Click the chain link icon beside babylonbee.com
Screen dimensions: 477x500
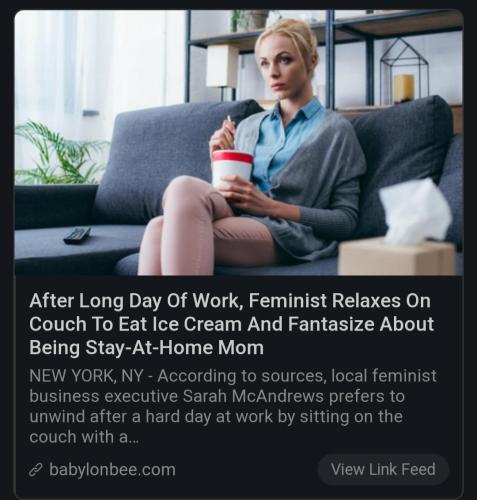pos(36,470)
